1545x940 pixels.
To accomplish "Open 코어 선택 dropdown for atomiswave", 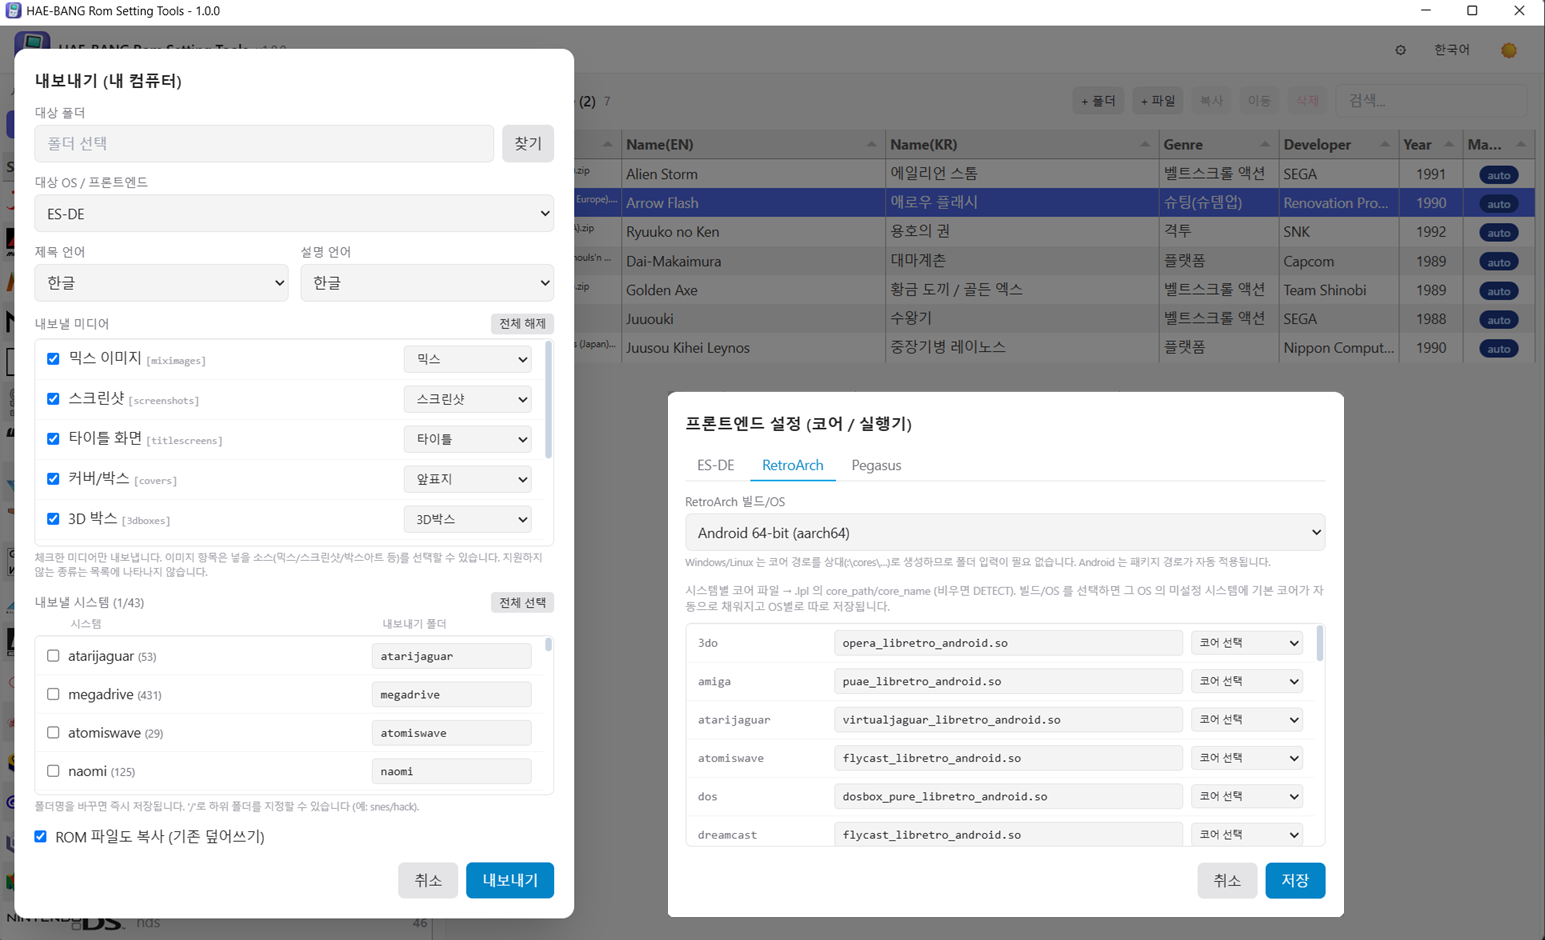I will [1247, 758].
